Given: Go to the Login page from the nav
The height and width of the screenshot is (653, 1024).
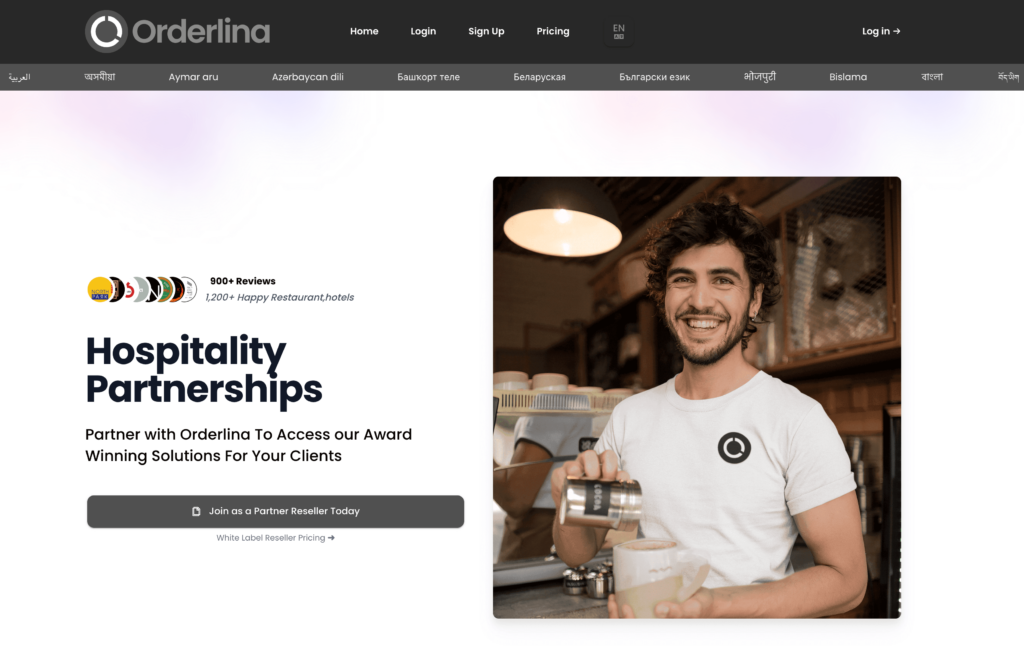Looking at the screenshot, I should point(423,31).
